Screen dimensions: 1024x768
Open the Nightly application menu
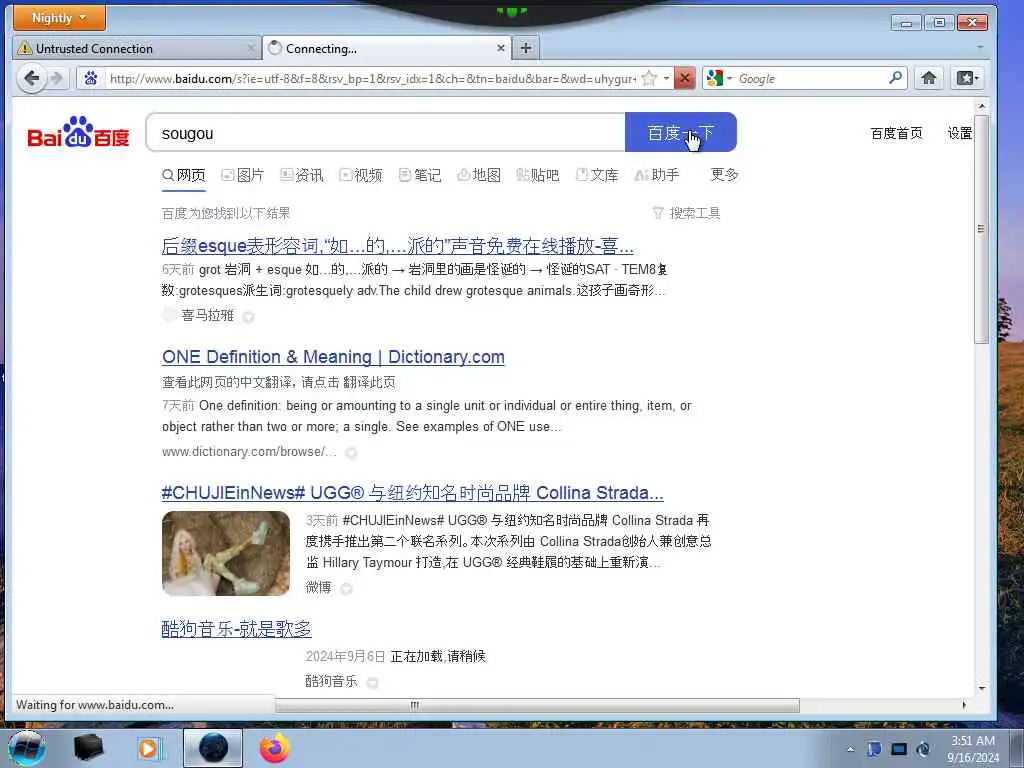pyautogui.click(x=59, y=18)
